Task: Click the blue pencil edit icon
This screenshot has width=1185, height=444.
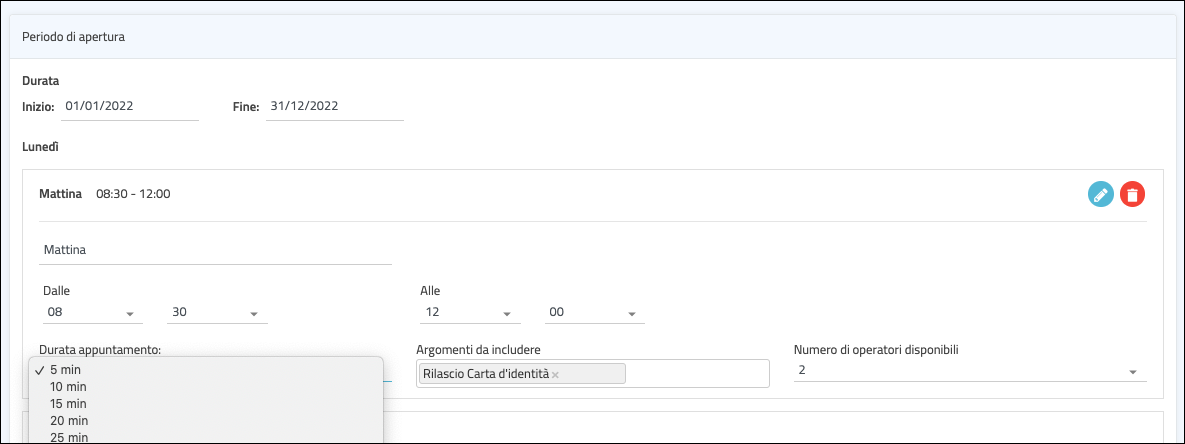Action: pyautogui.click(x=1100, y=194)
